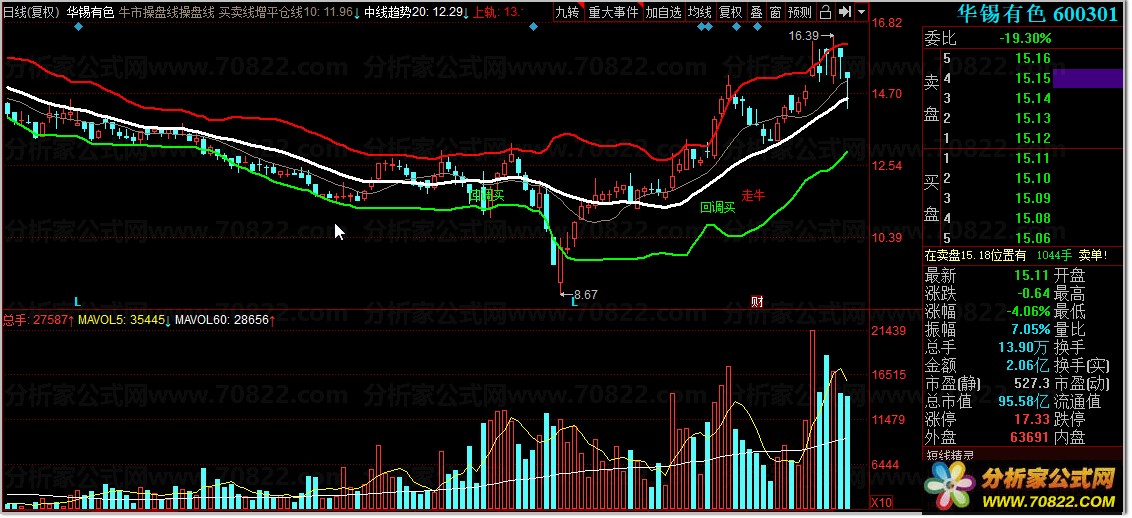
Task: Click the 市盈(静) 527.3 value
Action: pyautogui.click(x=1032, y=383)
